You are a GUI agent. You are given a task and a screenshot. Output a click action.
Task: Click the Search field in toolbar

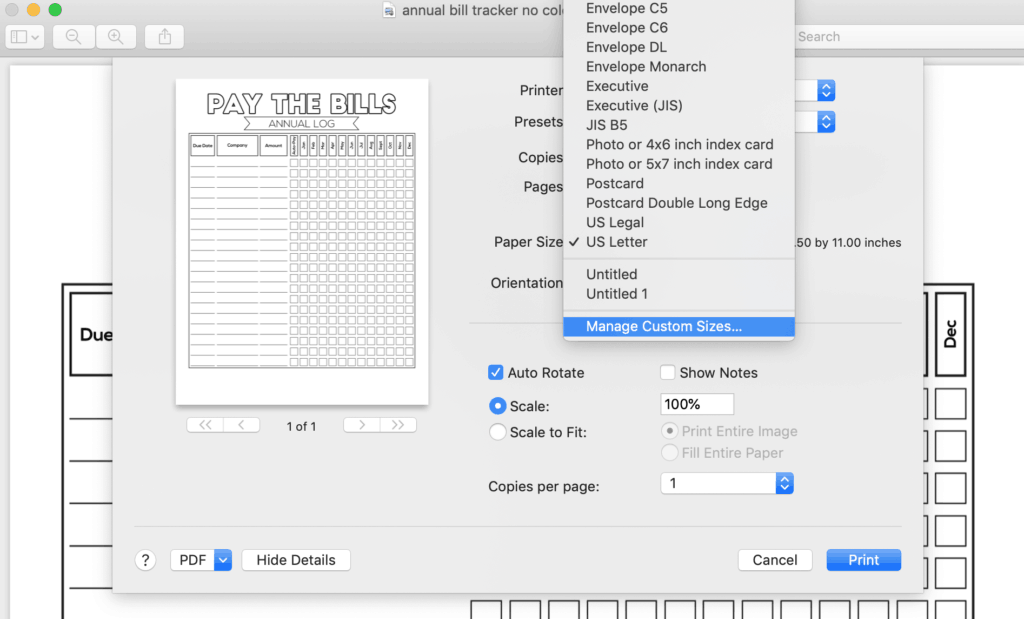click(x=908, y=37)
